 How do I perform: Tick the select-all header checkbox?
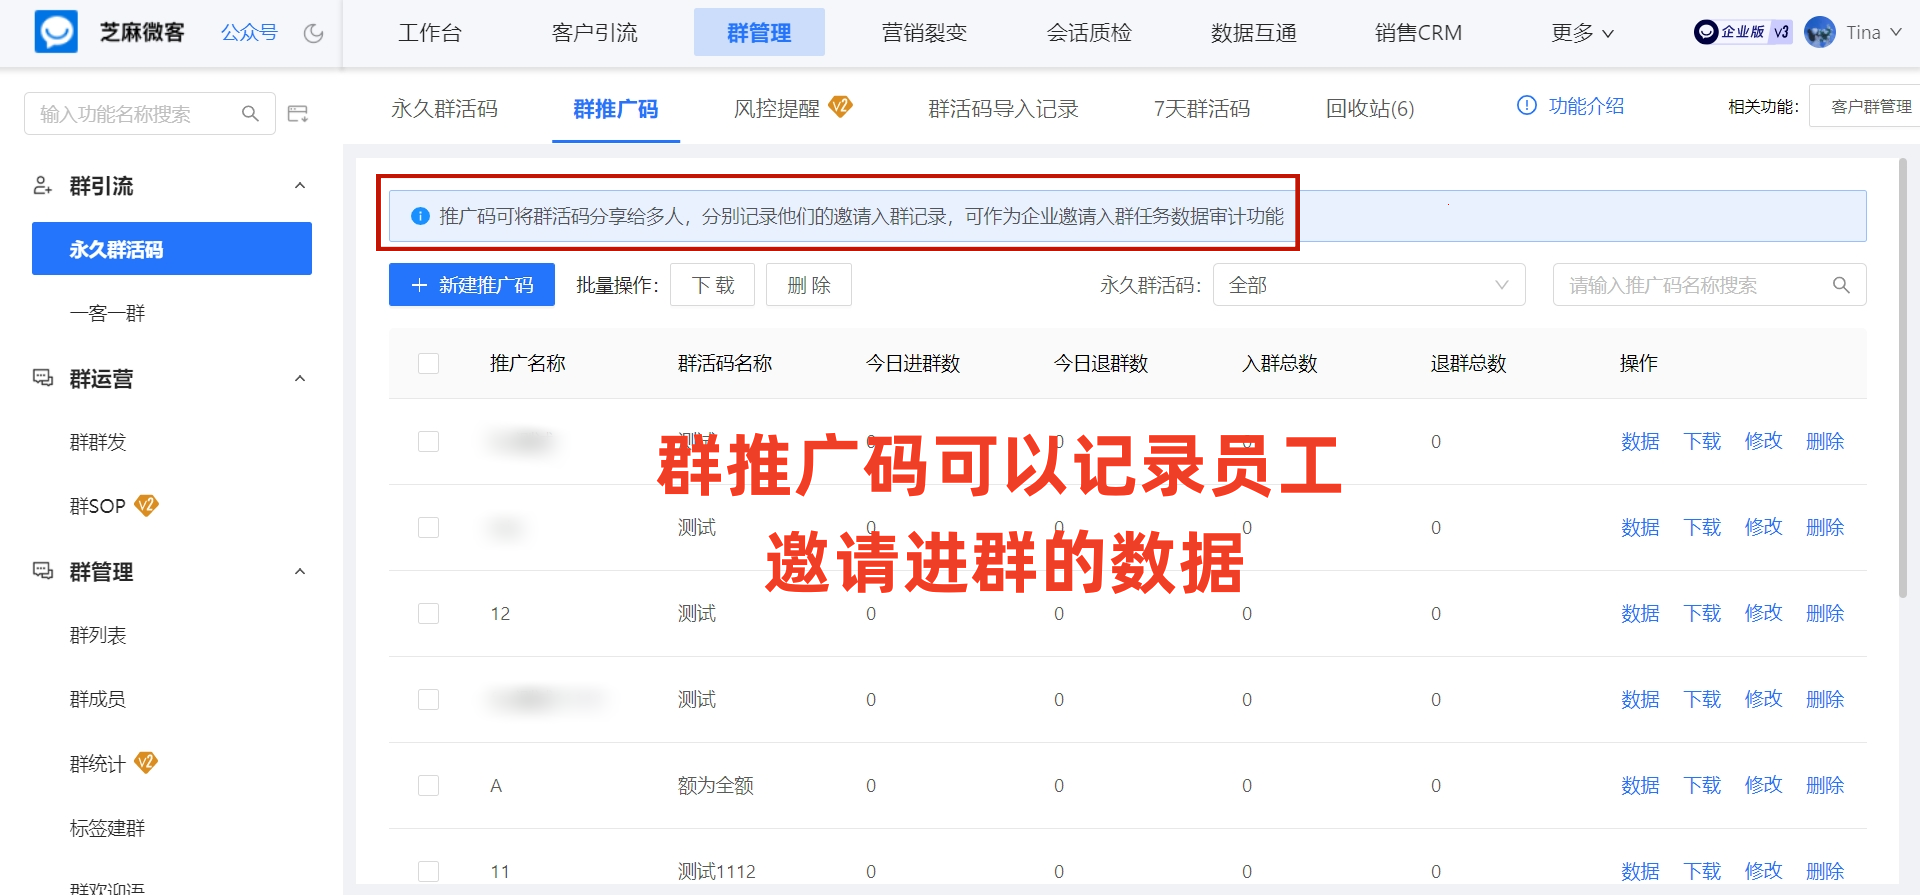[x=428, y=363]
